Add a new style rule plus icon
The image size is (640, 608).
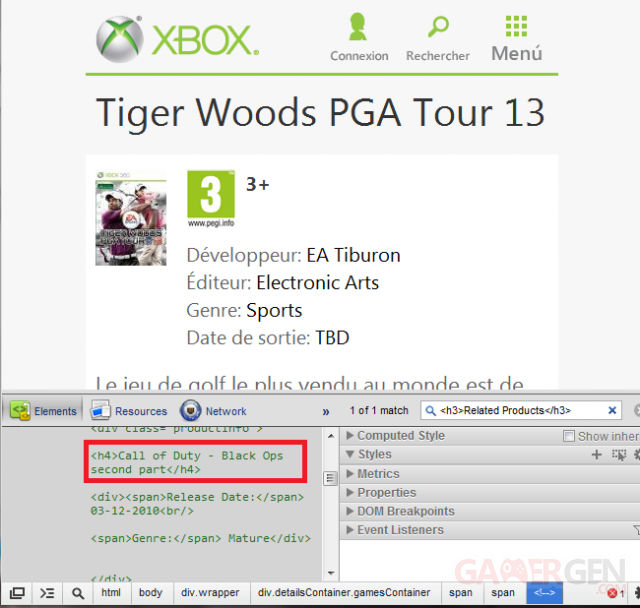point(596,454)
